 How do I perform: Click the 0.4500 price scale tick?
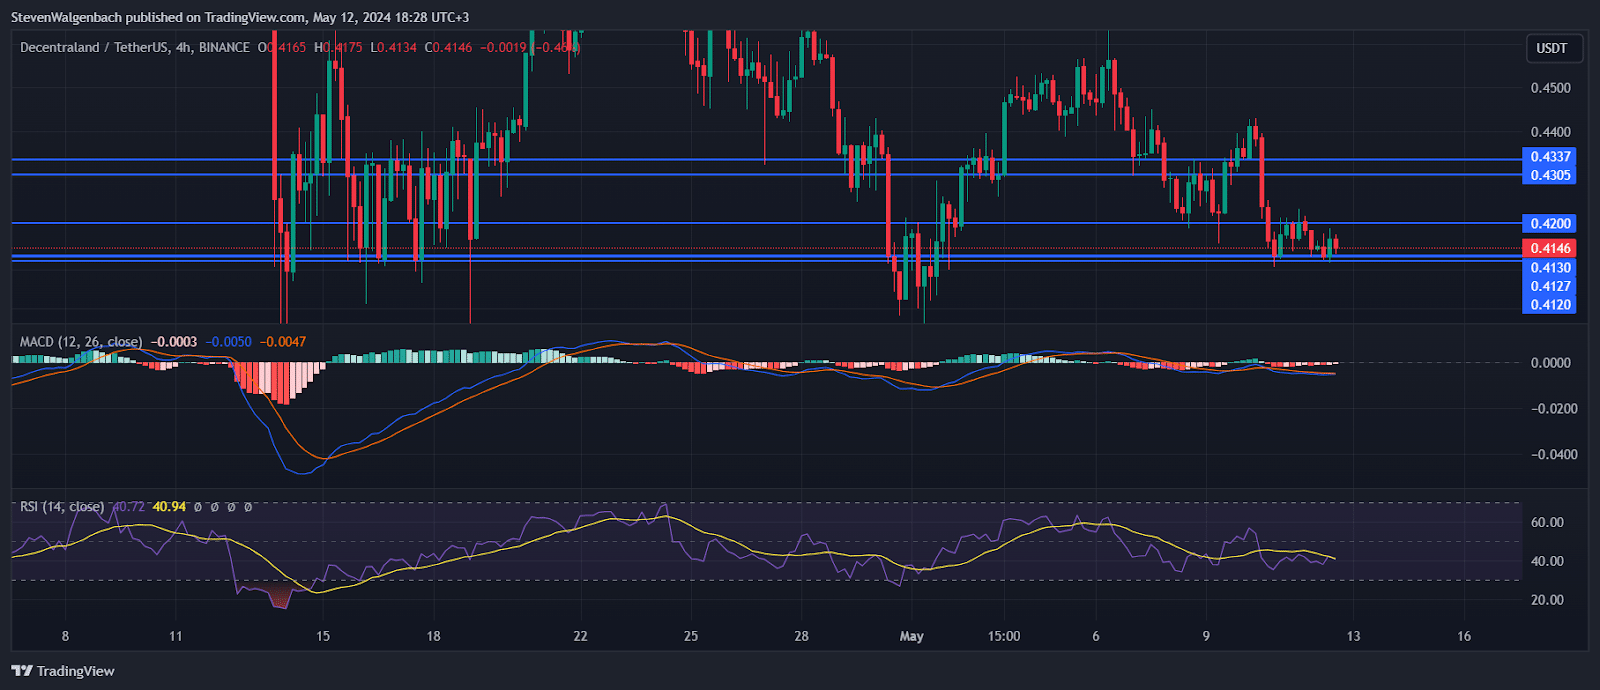click(1550, 88)
